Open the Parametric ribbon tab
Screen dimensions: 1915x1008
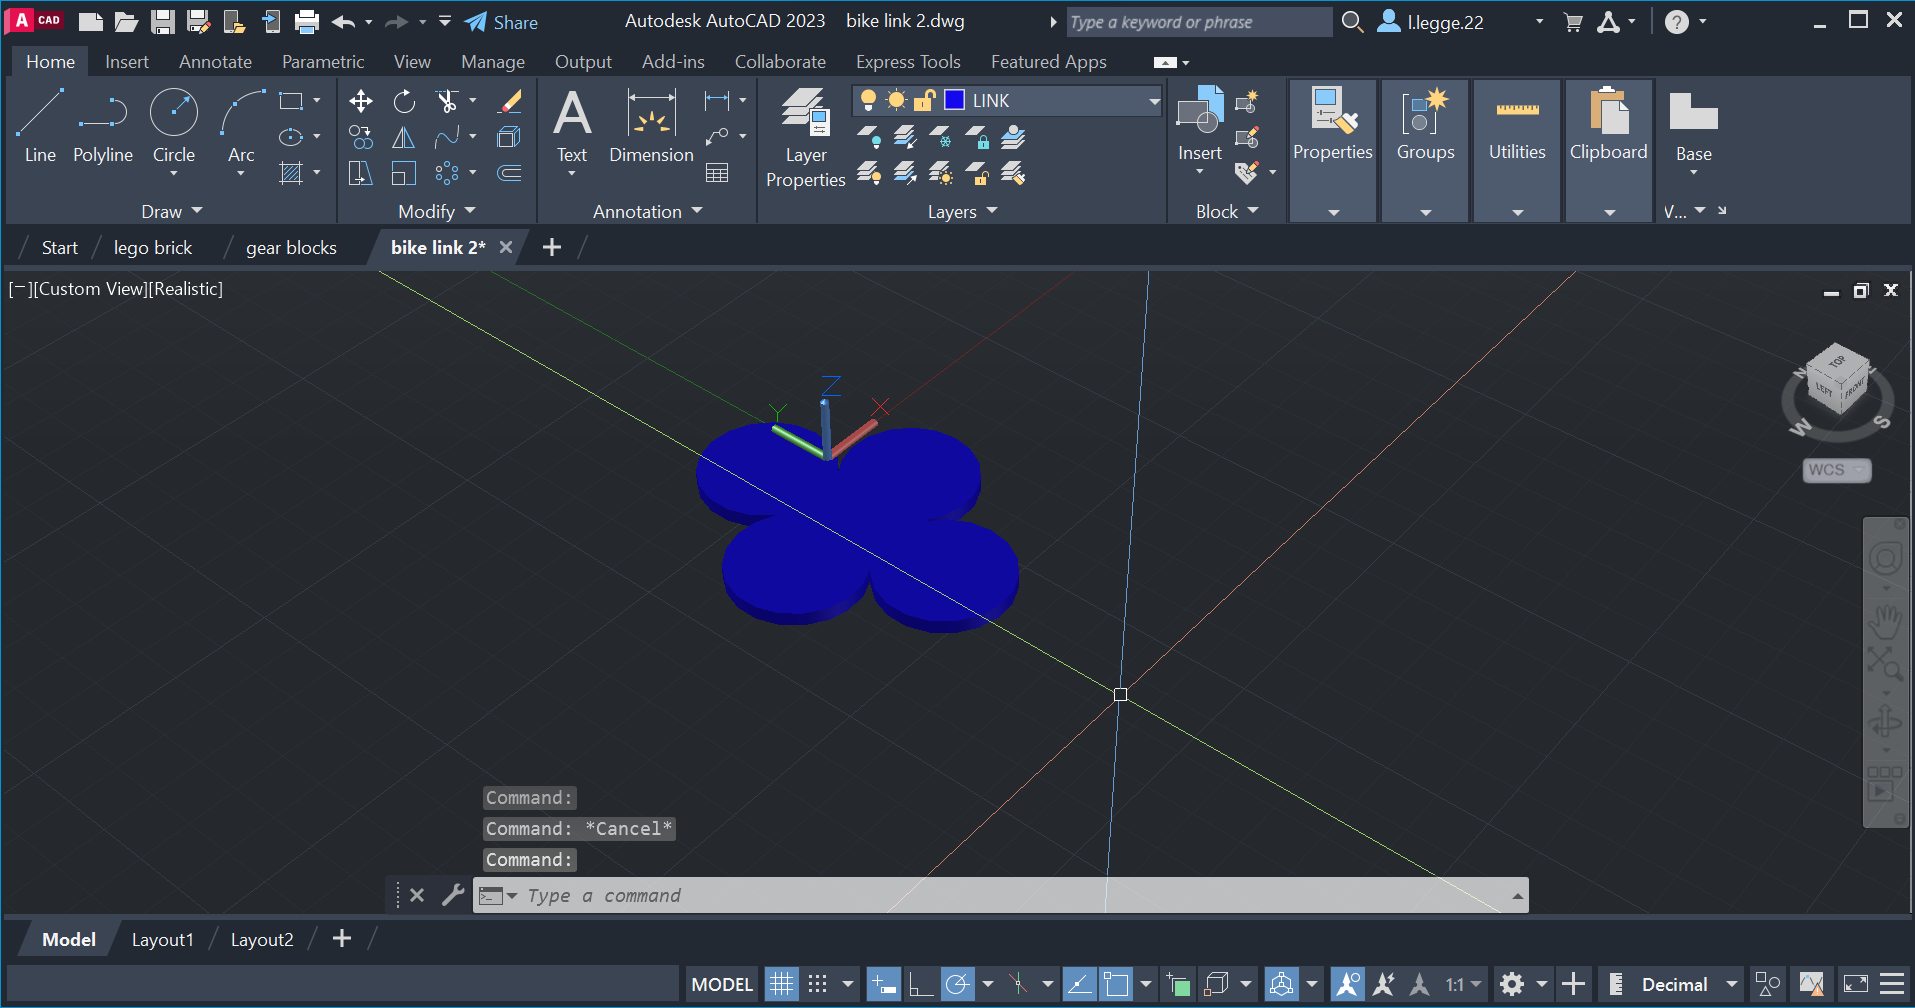pyautogui.click(x=323, y=62)
